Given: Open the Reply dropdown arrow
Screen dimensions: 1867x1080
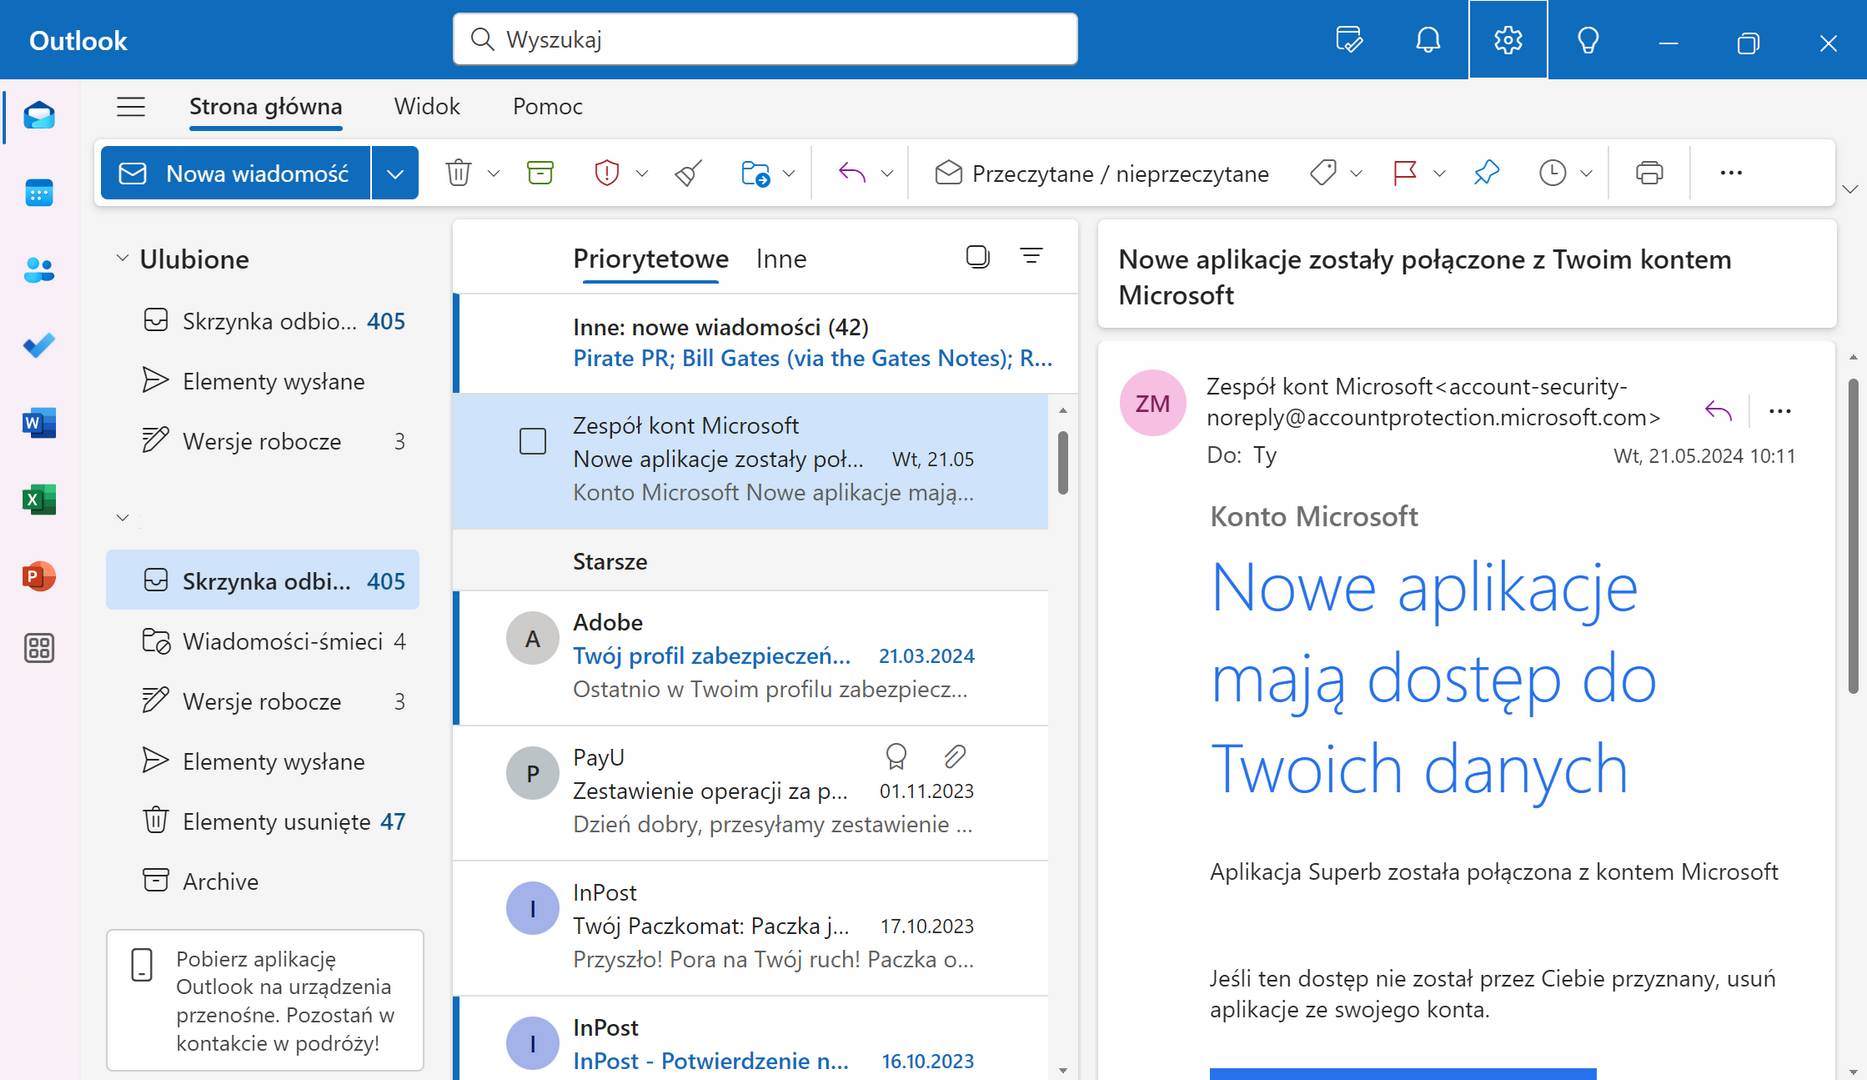Looking at the screenshot, I should coord(886,174).
